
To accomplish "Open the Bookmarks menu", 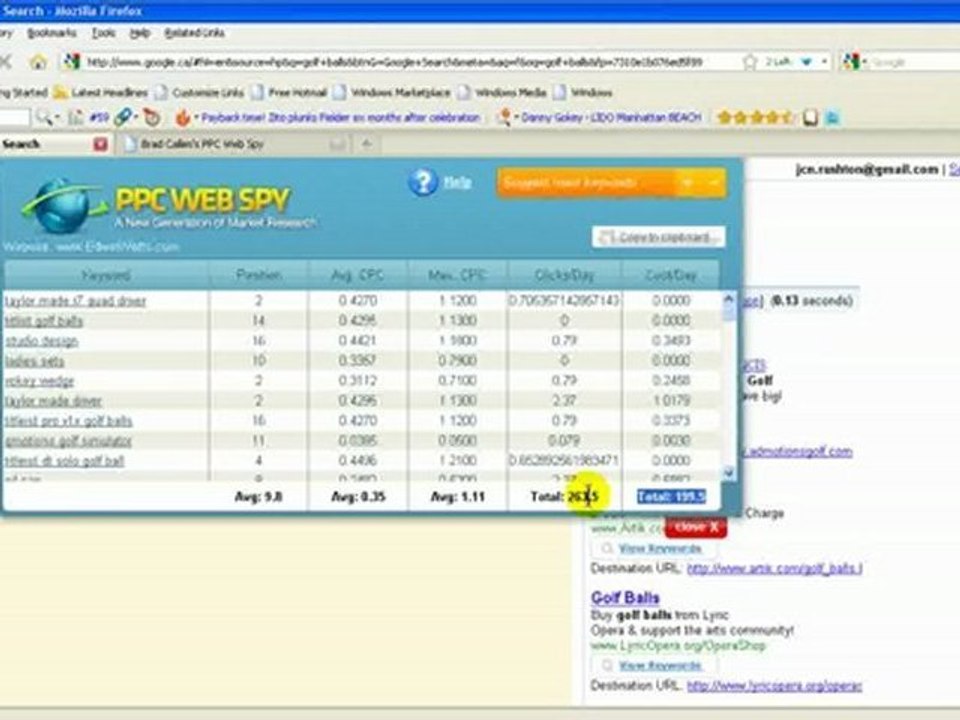I will tap(52, 32).
